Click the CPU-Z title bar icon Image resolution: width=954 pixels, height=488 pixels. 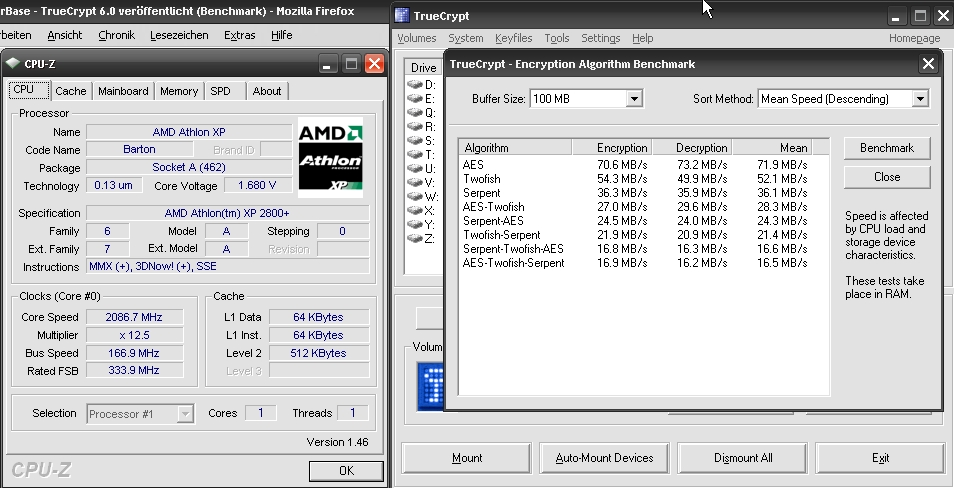(x=12, y=63)
